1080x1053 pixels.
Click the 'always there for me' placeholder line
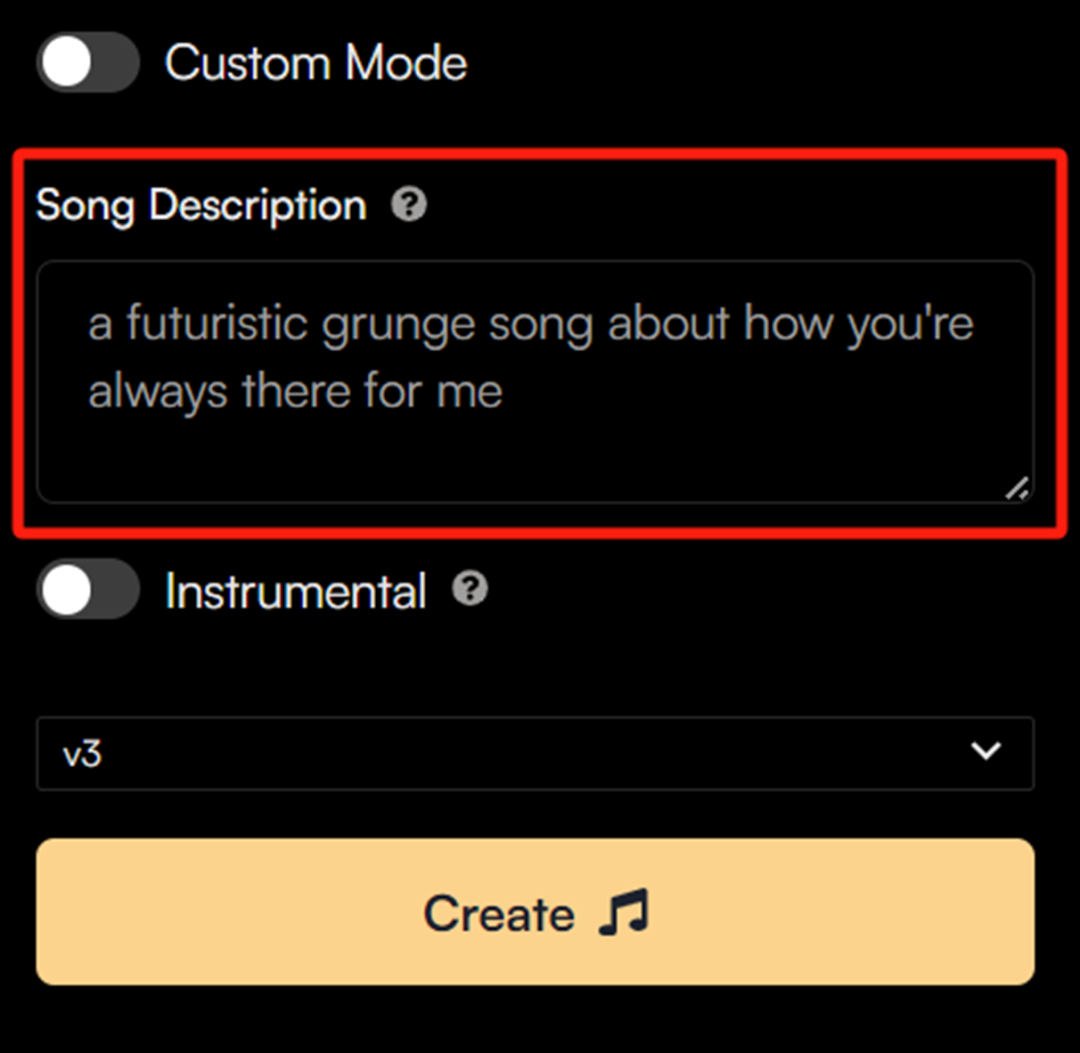pyautogui.click(x=295, y=391)
